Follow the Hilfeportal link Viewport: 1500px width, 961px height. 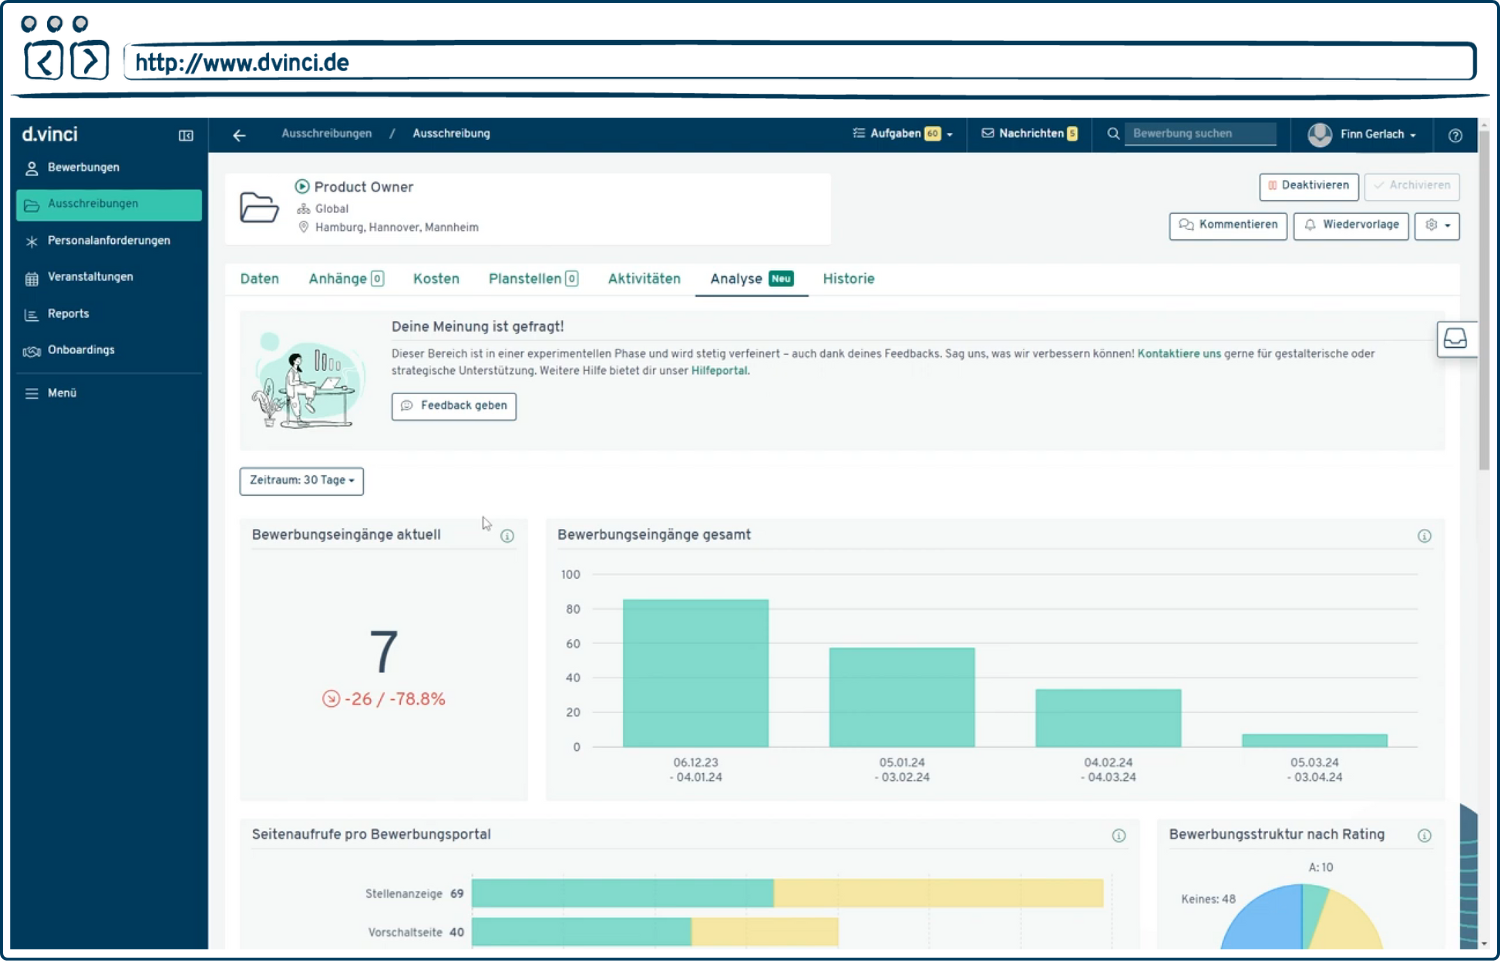(719, 371)
